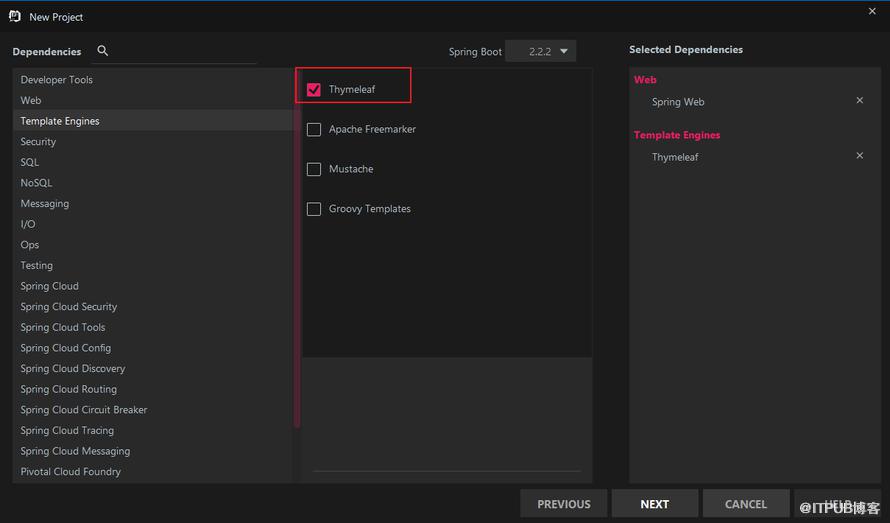The image size is (890, 523).
Task: Click Thymeleaf in Selected Dependencies
Action: click(675, 157)
